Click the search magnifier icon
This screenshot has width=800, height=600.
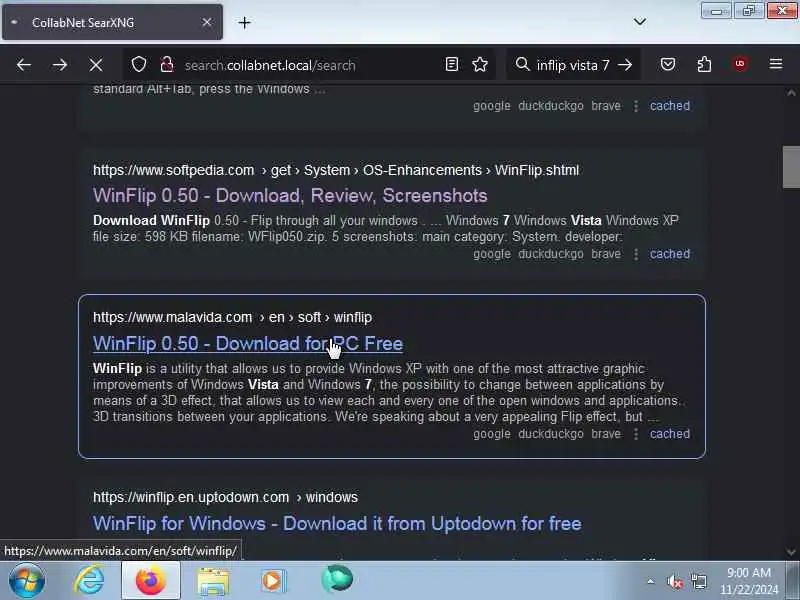pos(522,64)
